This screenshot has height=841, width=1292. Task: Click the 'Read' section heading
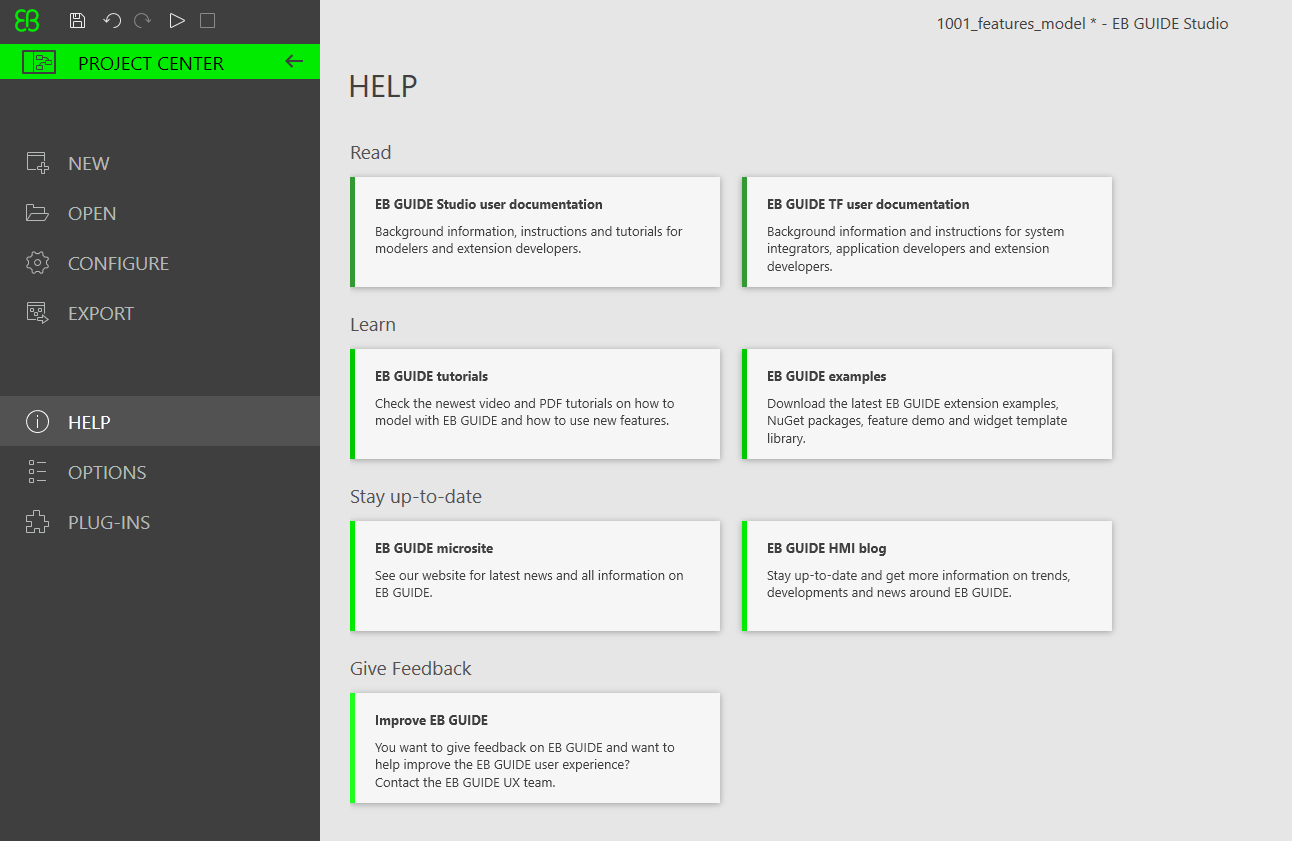(x=370, y=153)
